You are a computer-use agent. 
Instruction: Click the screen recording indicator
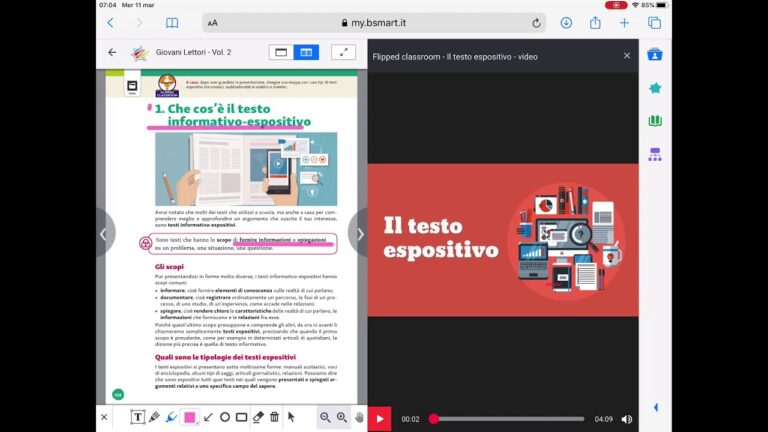[x=616, y=5]
